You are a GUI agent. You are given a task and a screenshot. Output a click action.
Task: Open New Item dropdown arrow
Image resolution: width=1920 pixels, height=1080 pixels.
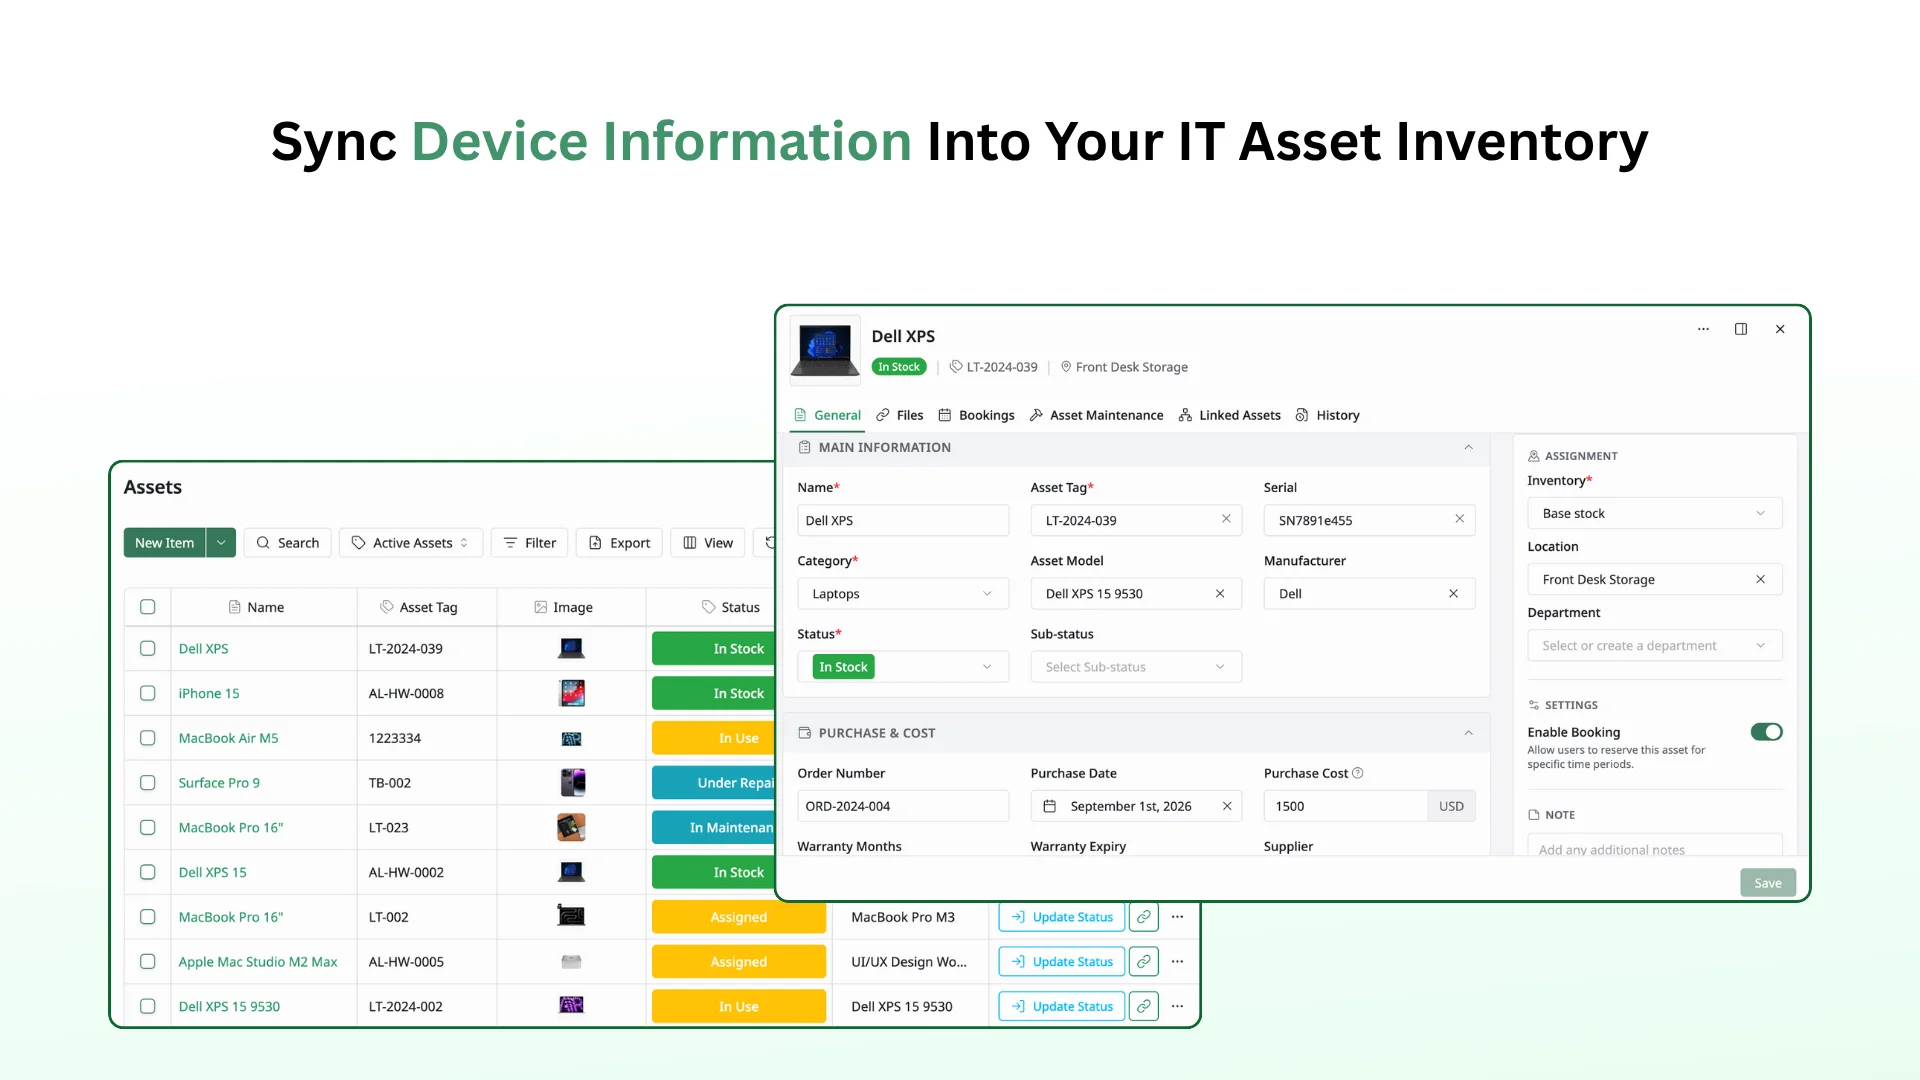221,543
